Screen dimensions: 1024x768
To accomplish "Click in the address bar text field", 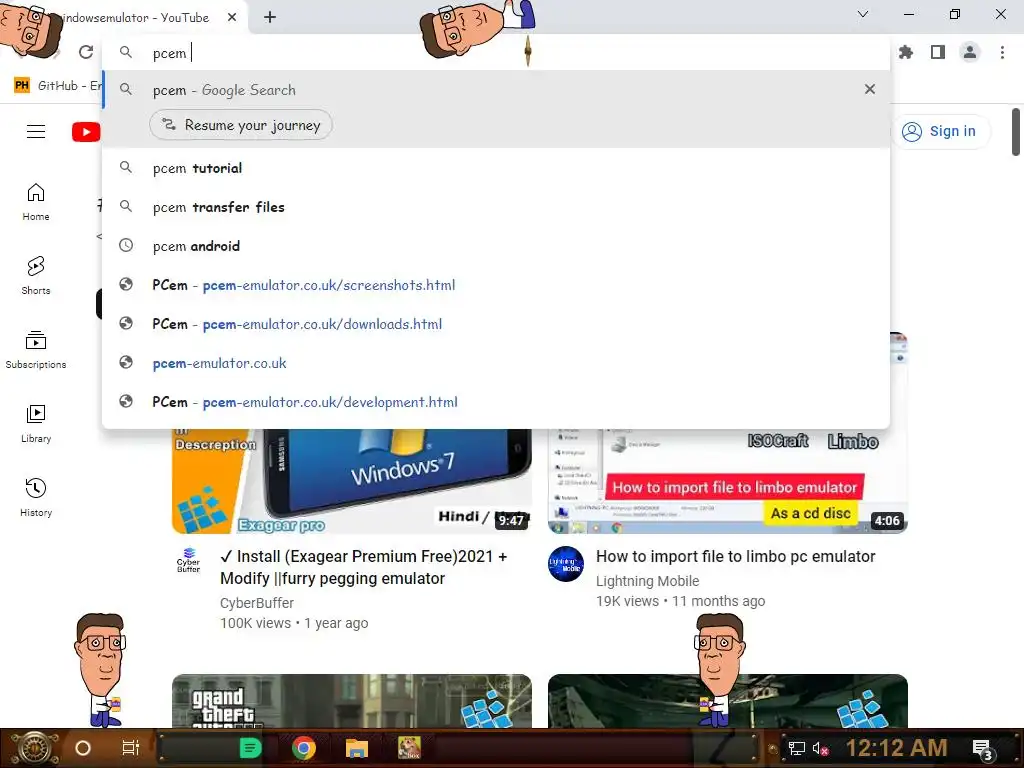I will click(x=496, y=52).
